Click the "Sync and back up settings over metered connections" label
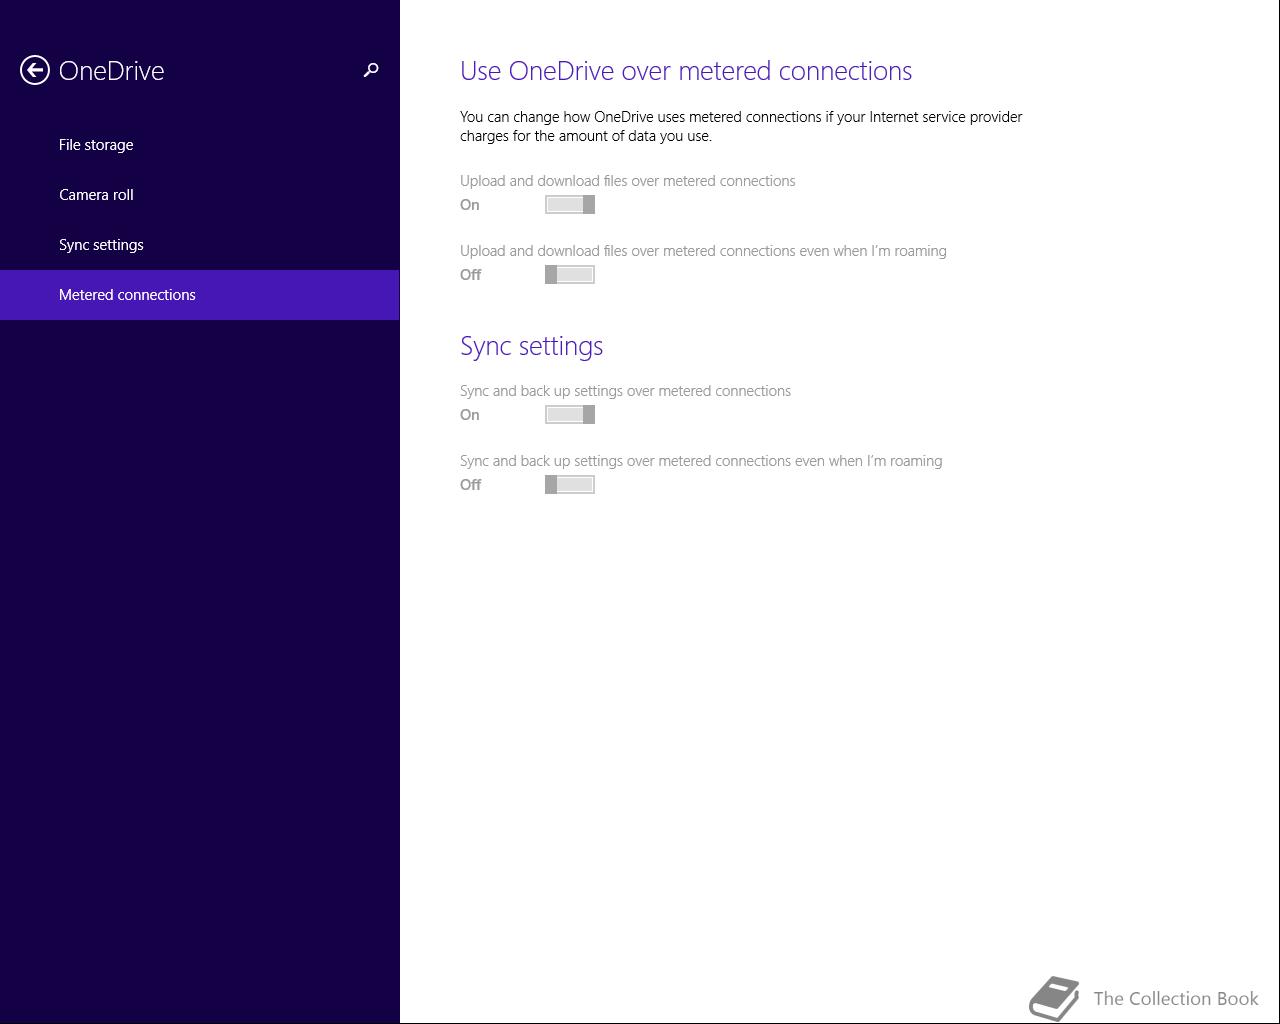1280x1024 pixels. tap(625, 391)
